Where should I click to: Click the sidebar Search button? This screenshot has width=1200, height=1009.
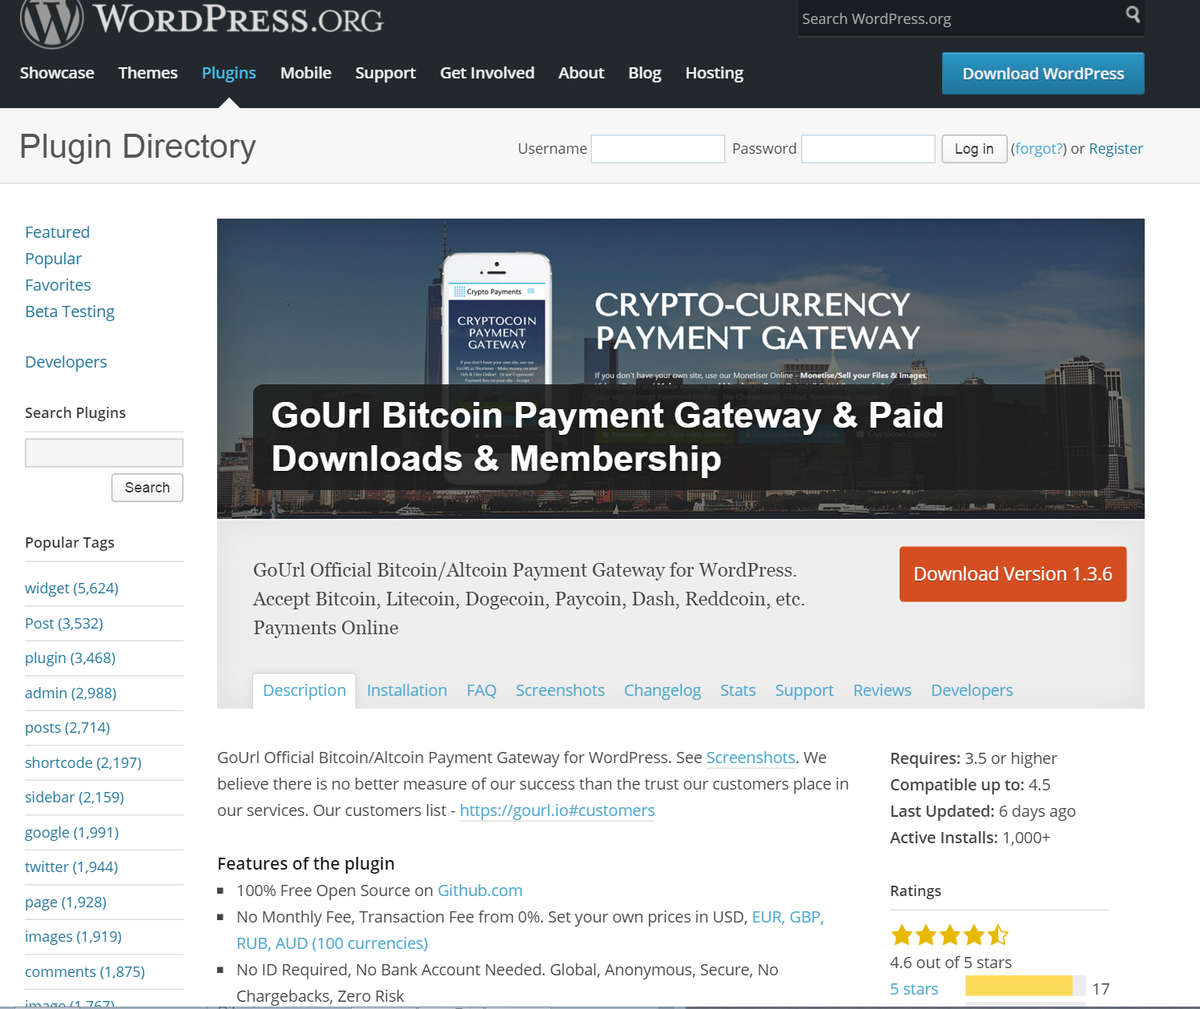pyautogui.click(x=147, y=487)
